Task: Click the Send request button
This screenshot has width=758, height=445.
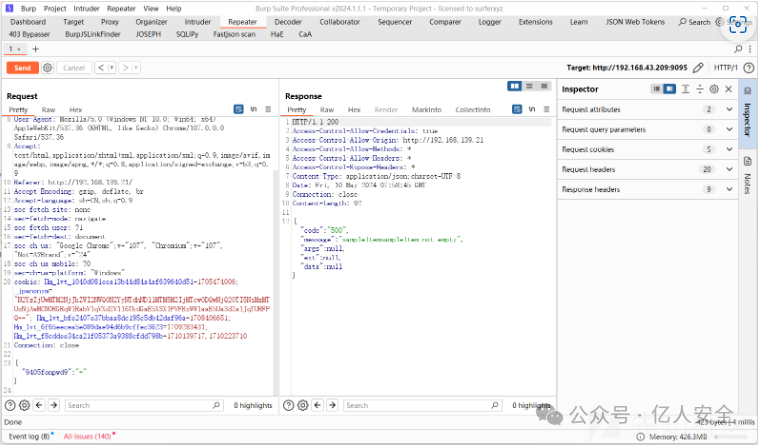Action: coord(22,68)
